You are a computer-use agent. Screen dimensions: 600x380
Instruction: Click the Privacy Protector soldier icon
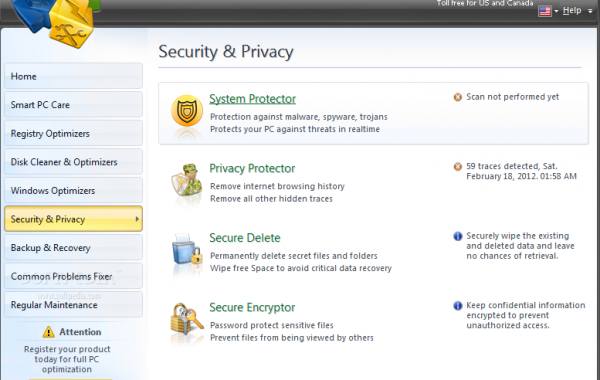click(186, 180)
